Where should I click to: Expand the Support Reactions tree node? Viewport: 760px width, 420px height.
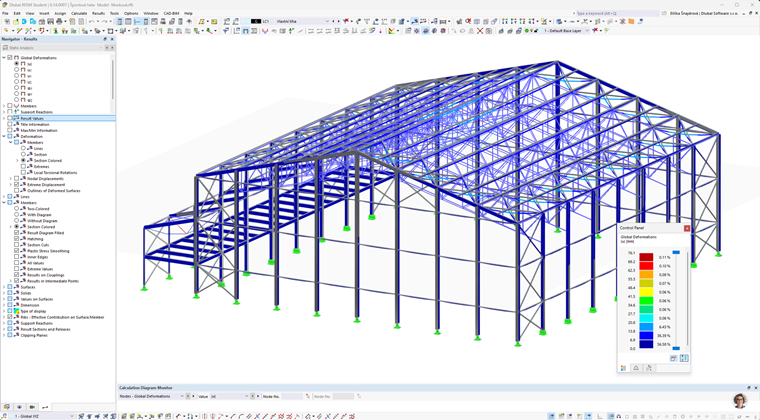pos(4,112)
